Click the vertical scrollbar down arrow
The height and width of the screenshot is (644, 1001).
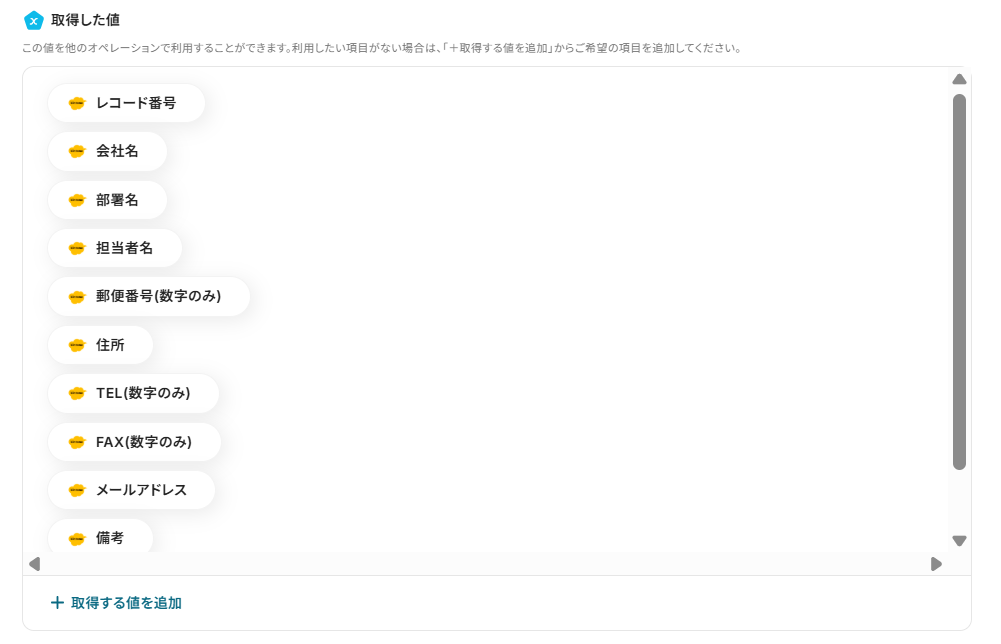[x=959, y=541]
